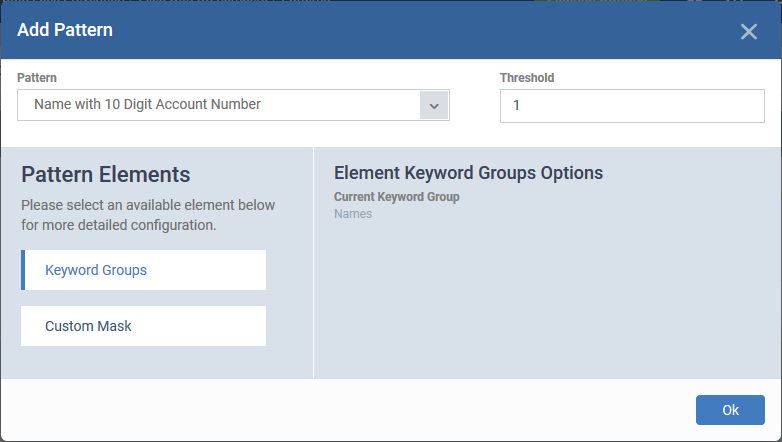Confirm with the Ok button
Screen dimensions: 782x442
point(730,410)
